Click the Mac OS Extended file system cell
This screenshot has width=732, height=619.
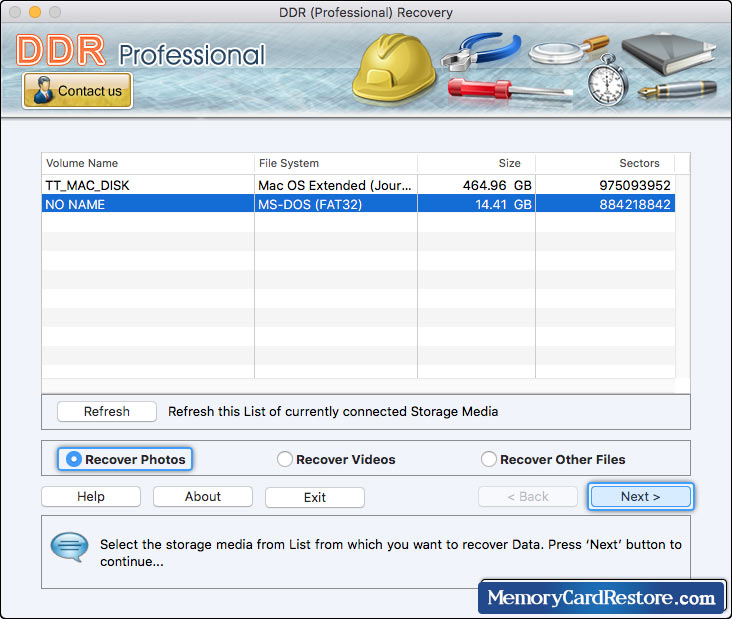pos(336,185)
